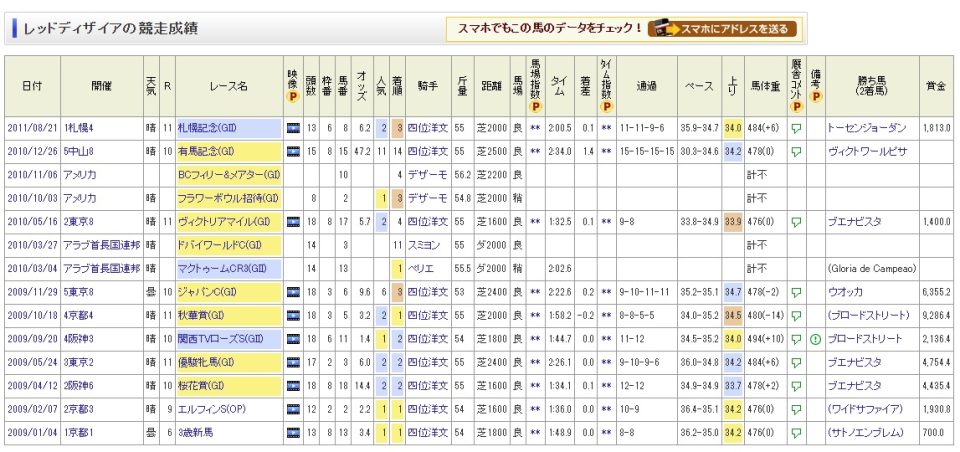Open the video icon for ジャパンC(GI)
The width and height of the screenshot is (960, 452).
tap(293, 293)
